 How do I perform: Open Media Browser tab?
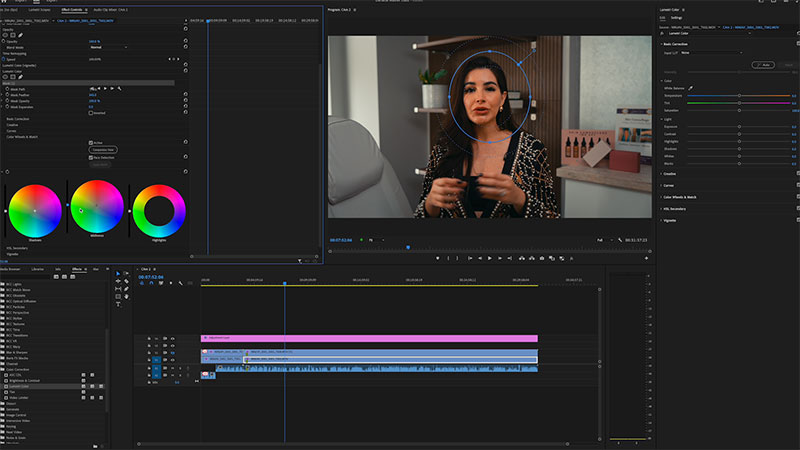[x=10, y=269]
